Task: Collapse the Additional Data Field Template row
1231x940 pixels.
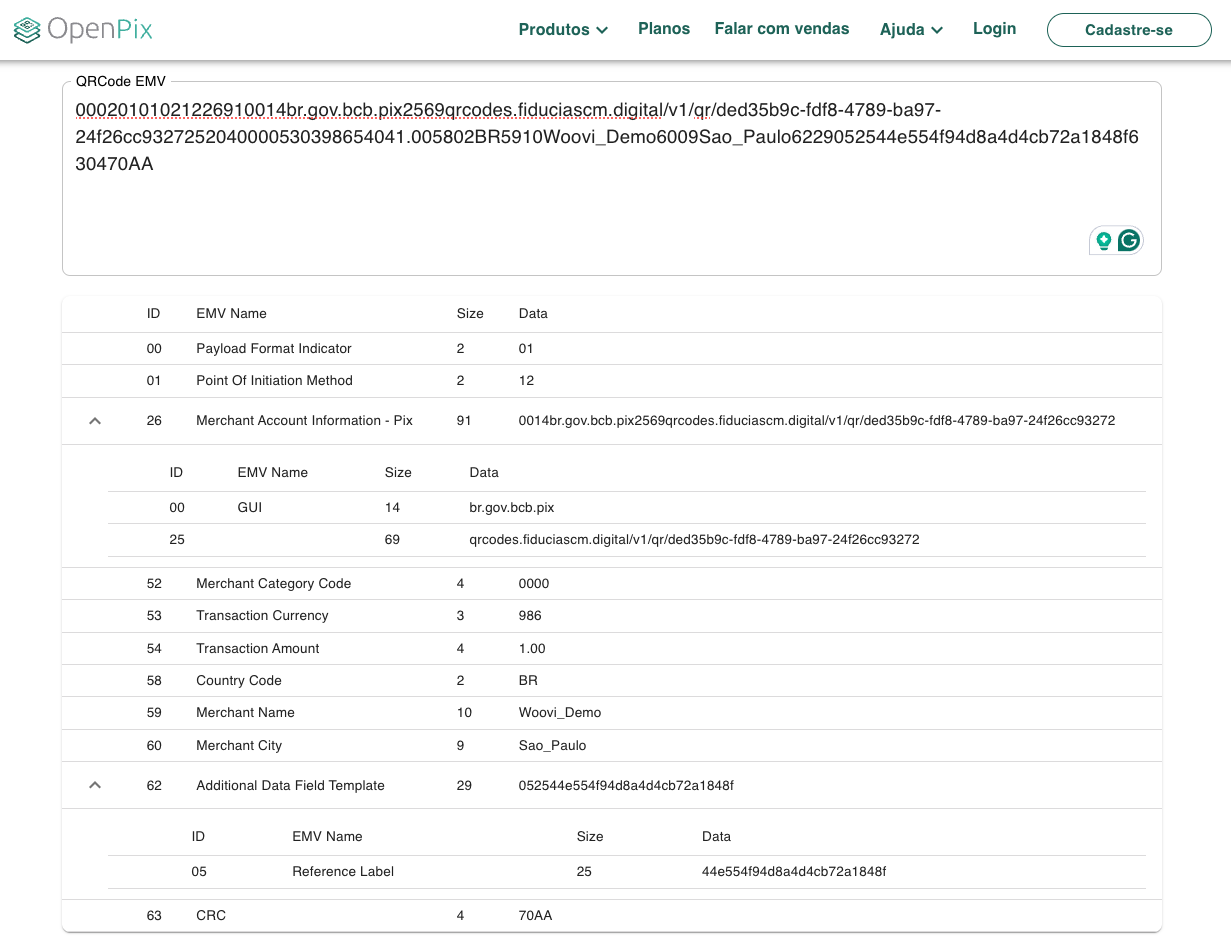Action: 95,786
